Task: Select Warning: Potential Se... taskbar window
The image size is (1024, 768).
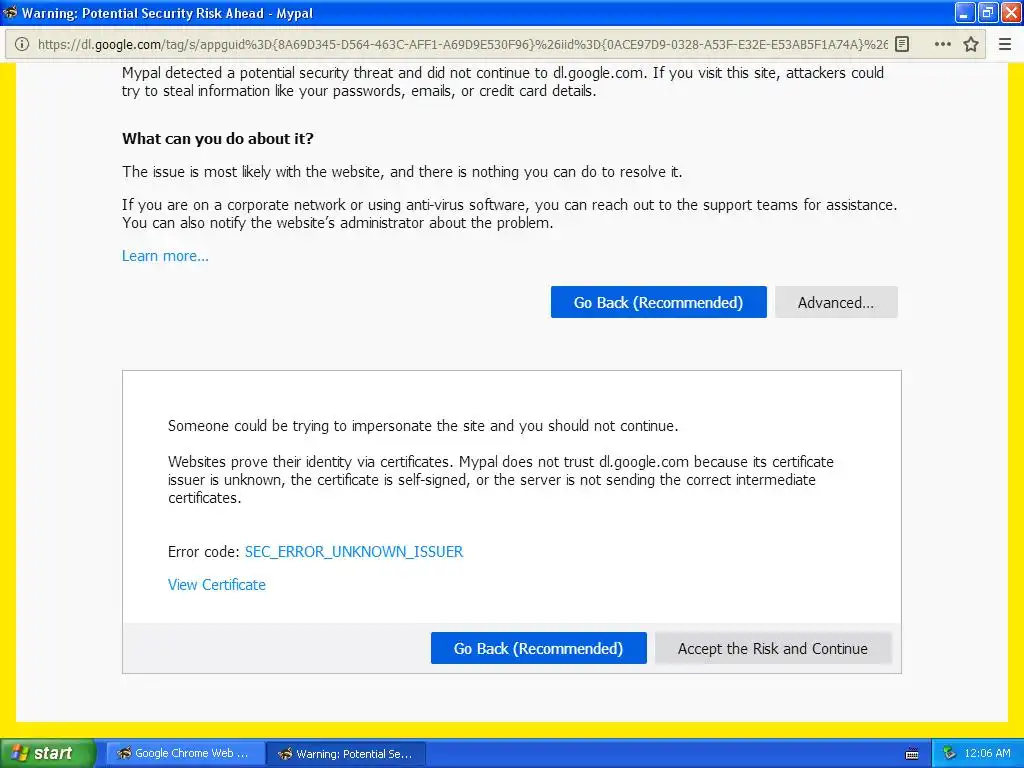Action: click(x=347, y=754)
